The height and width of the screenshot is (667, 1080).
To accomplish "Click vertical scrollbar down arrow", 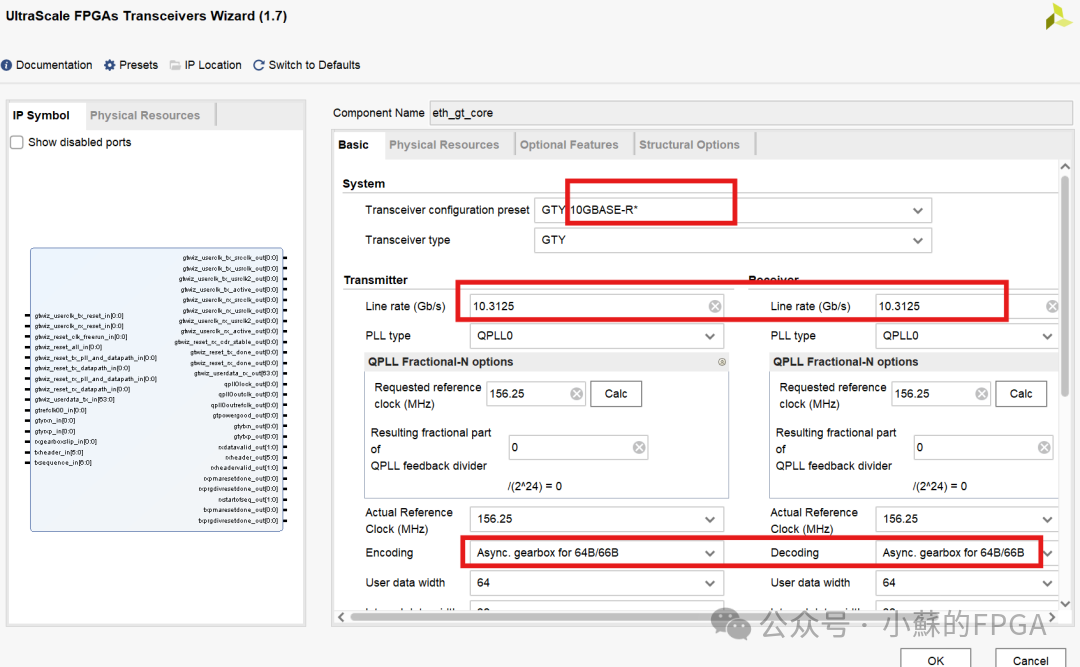I will click(1065, 604).
